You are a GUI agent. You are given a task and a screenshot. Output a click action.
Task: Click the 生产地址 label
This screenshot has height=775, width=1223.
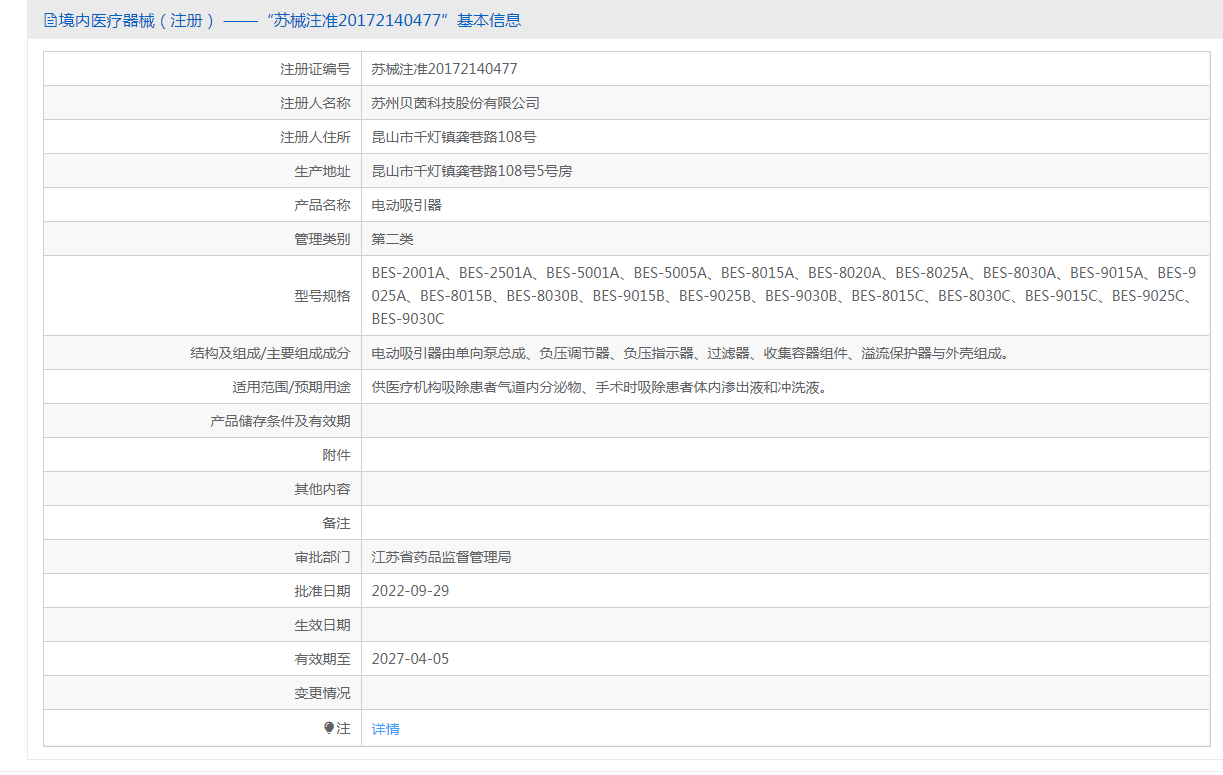(x=322, y=171)
